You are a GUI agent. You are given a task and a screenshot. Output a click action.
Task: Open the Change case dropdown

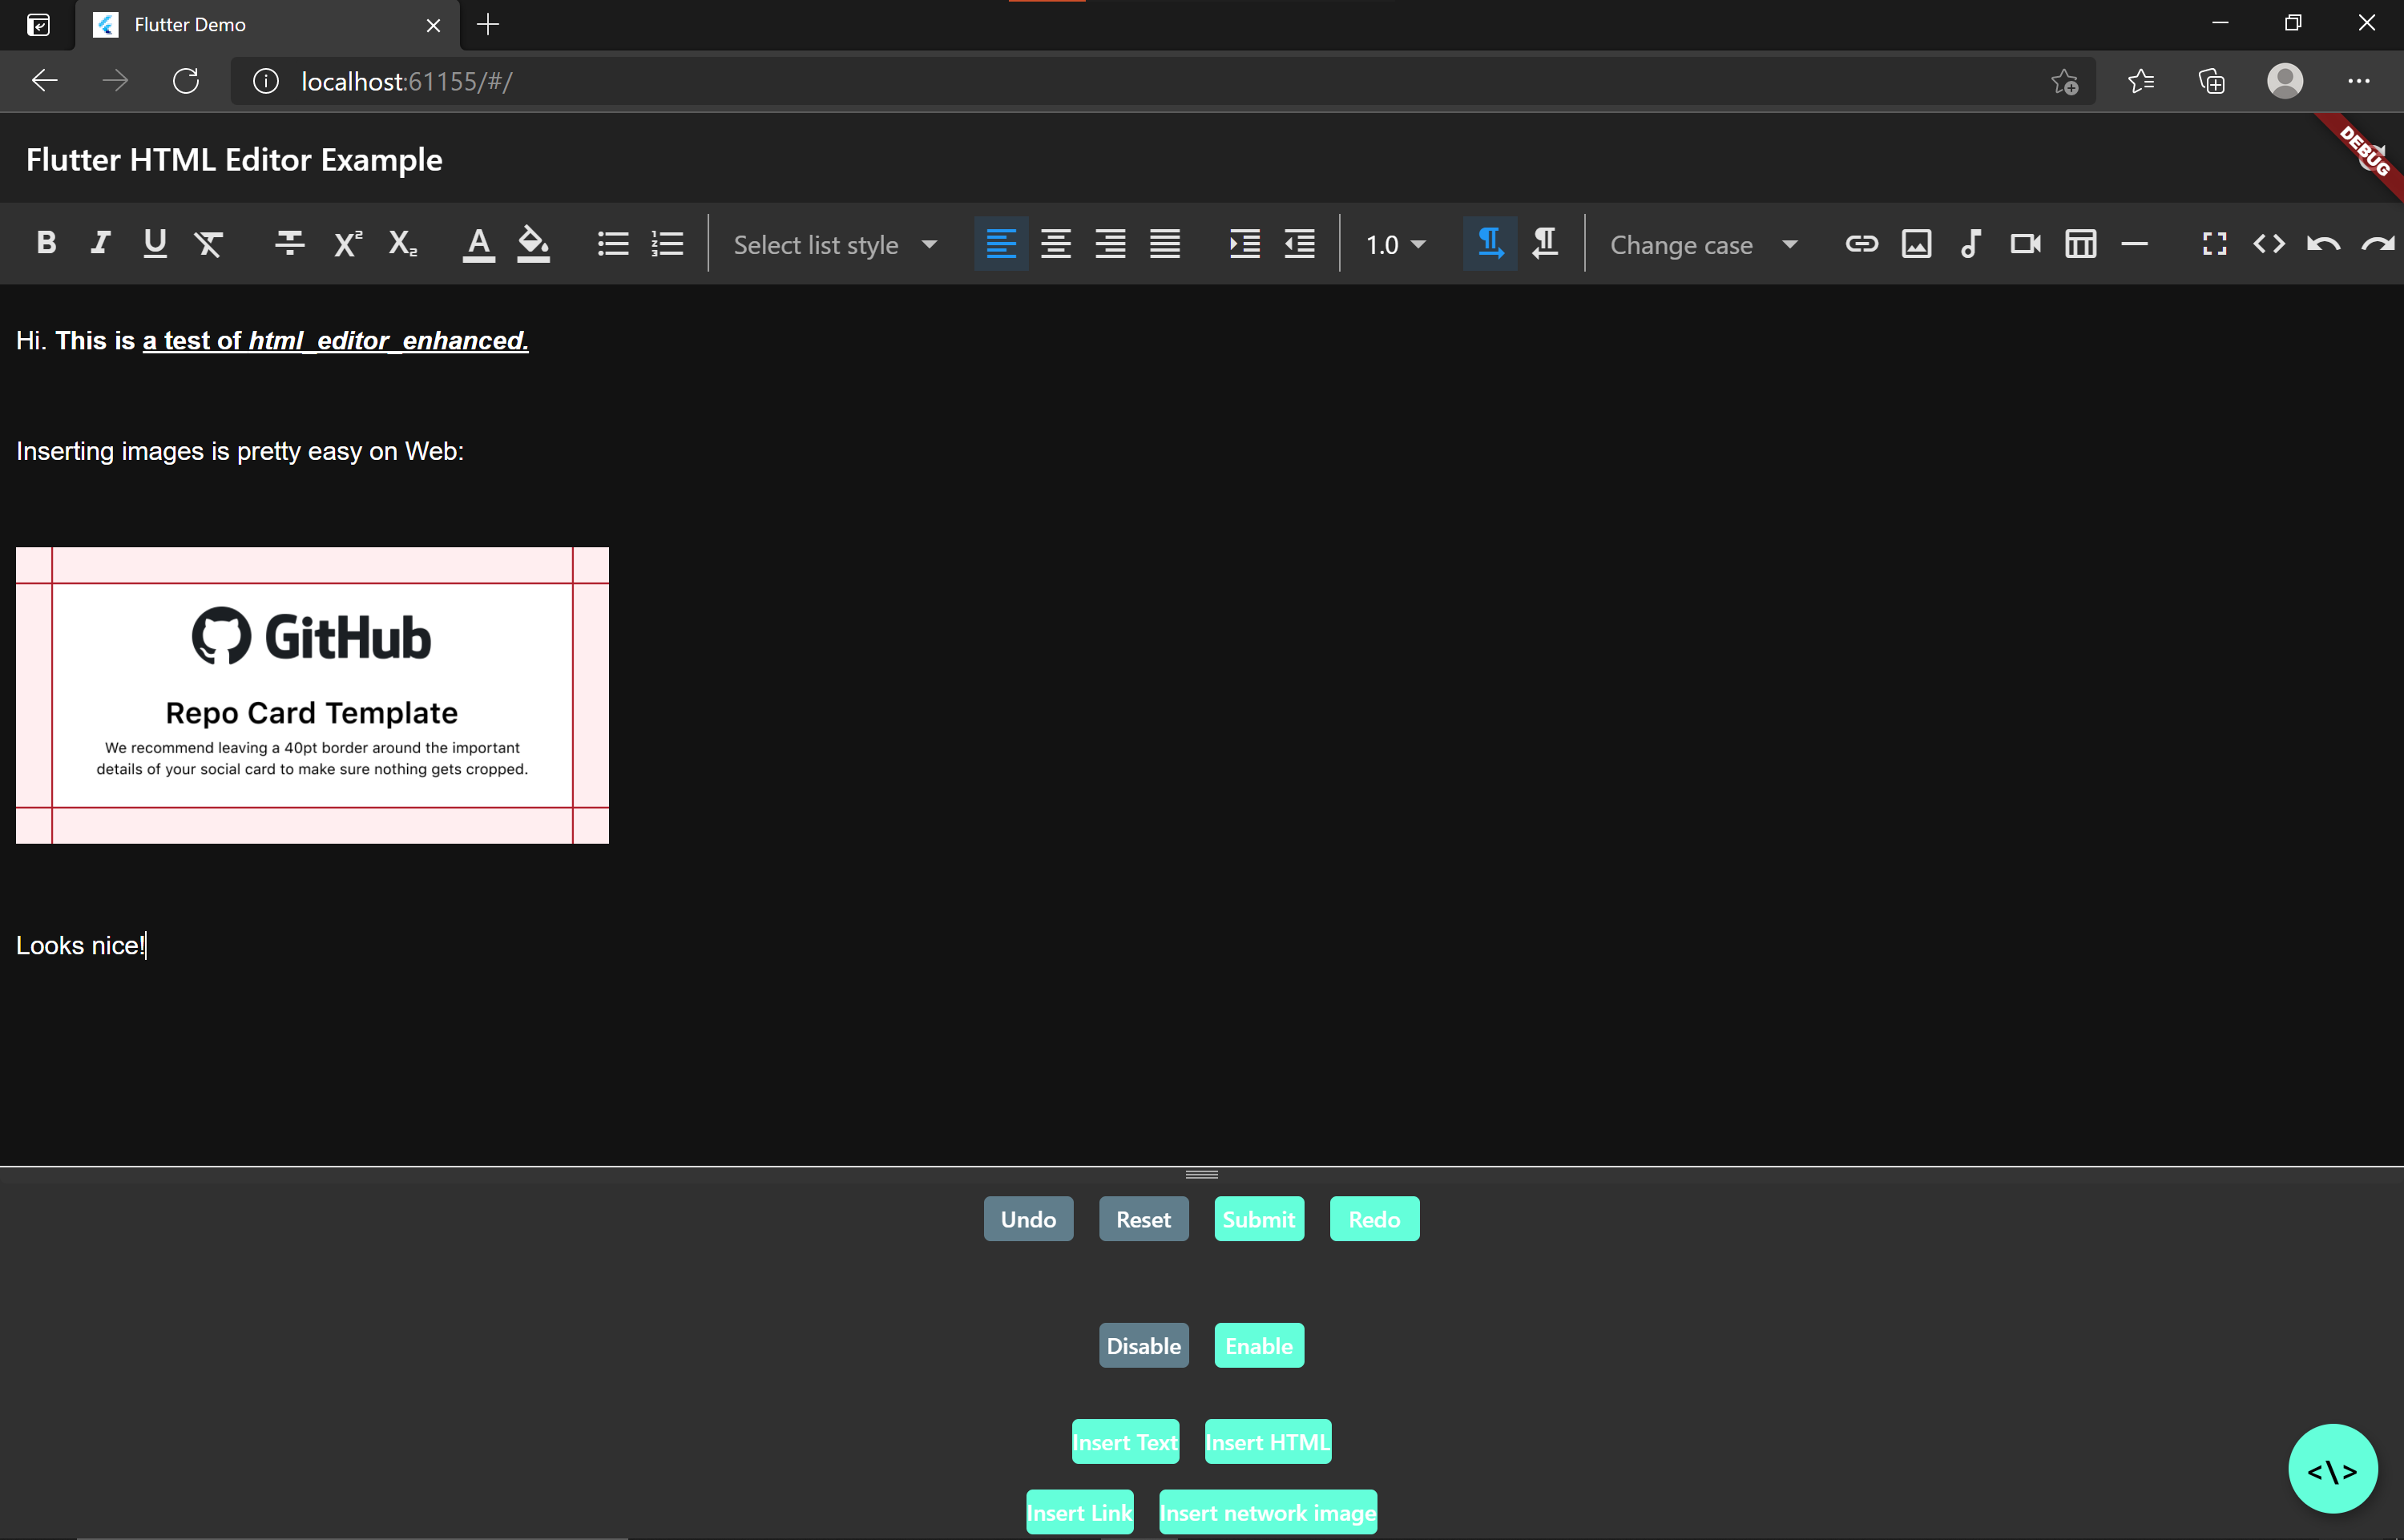(1703, 245)
